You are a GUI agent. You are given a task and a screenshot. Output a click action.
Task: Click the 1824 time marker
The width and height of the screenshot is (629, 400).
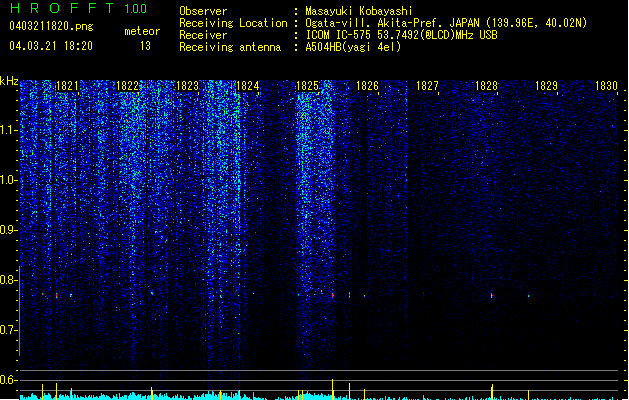248,86
